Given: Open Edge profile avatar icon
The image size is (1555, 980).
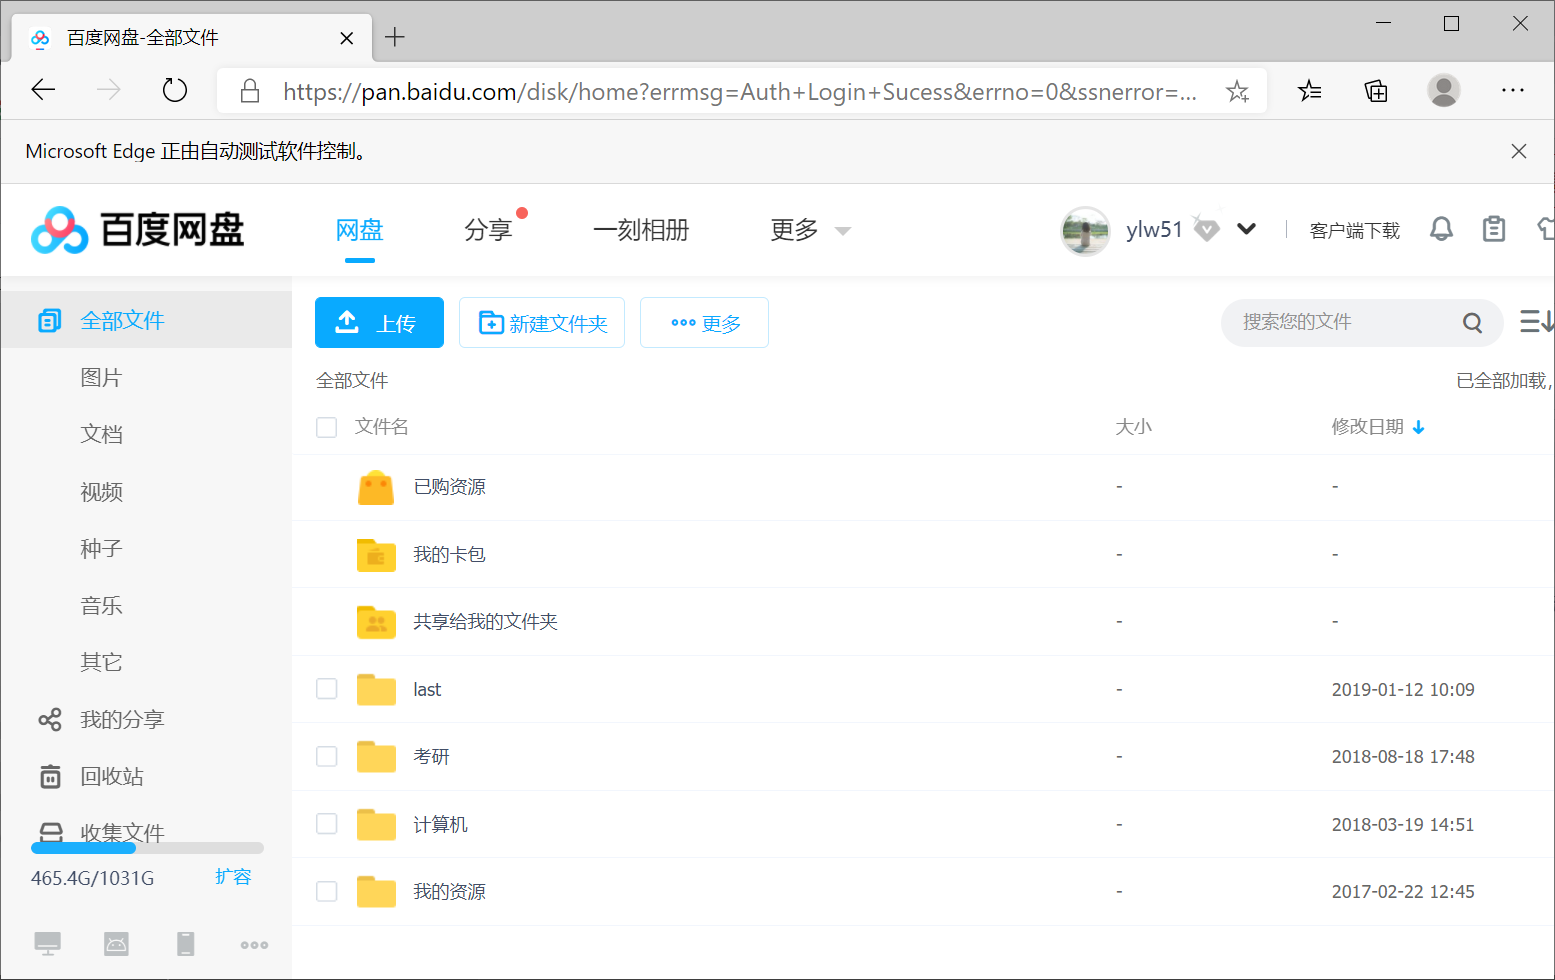Looking at the screenshot, I should coord(1443,91).
